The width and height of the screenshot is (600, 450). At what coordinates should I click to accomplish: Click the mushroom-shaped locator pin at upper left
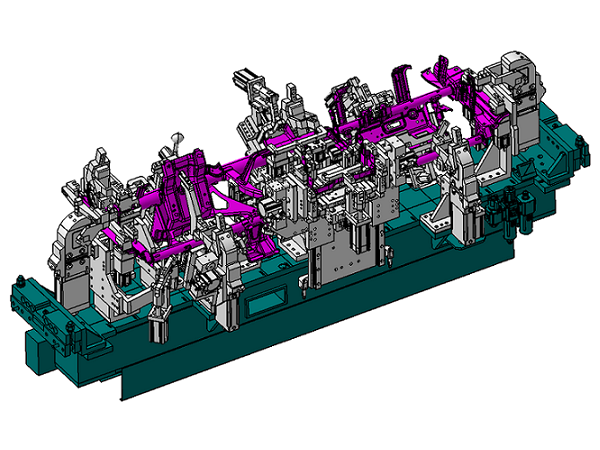(x=177, y=135)
